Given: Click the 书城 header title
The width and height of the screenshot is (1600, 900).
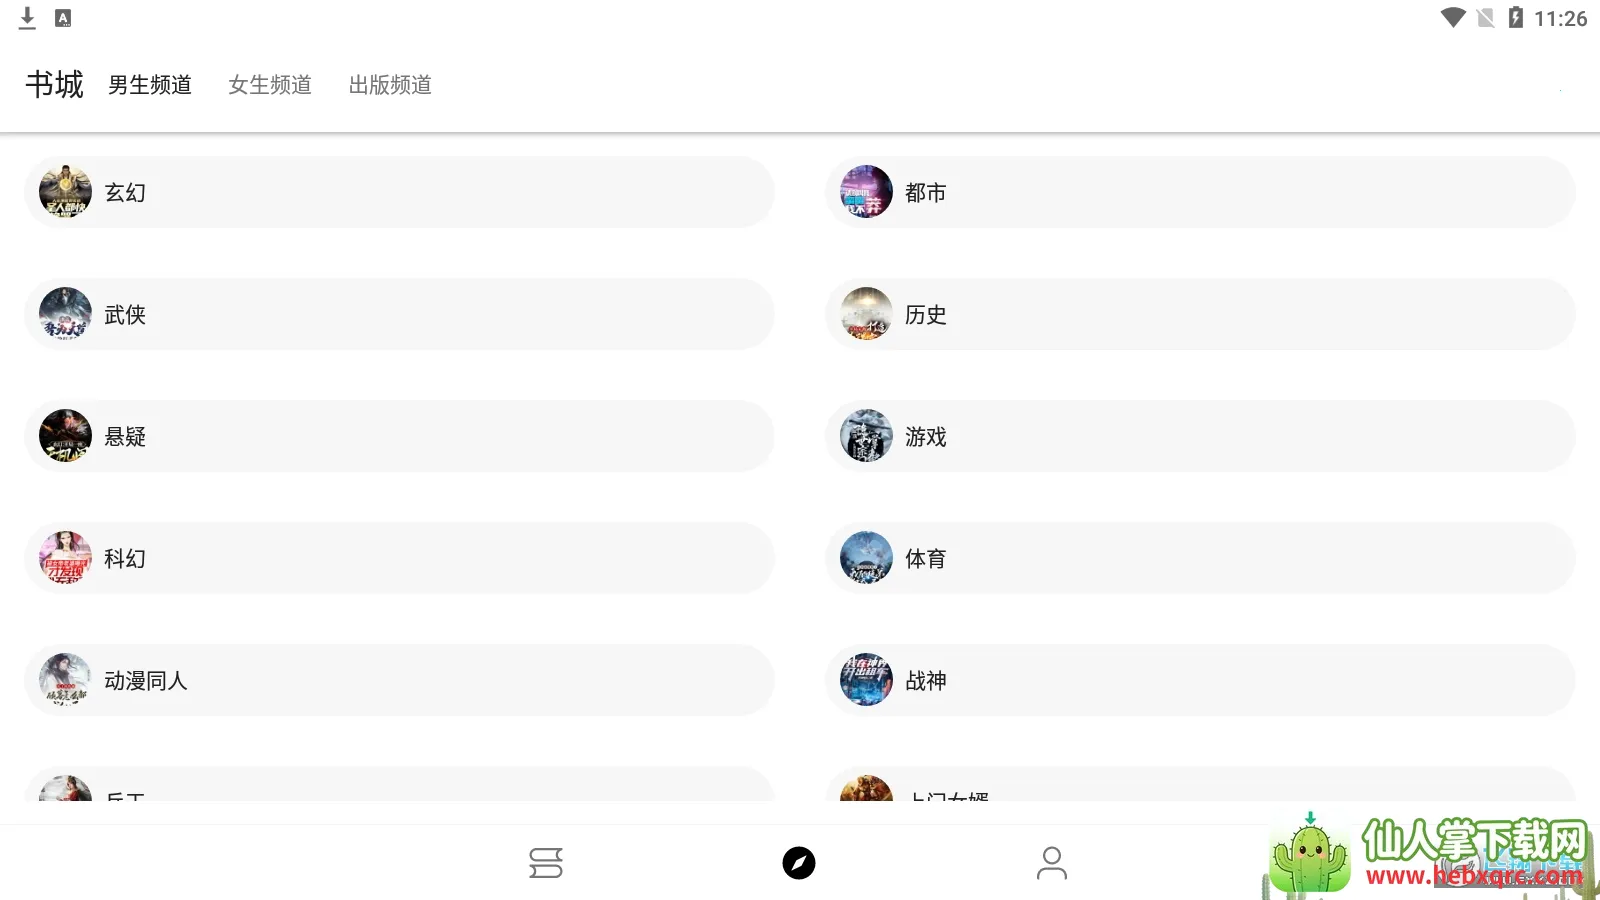Looking at the screenshot, I should click(54, 84).
